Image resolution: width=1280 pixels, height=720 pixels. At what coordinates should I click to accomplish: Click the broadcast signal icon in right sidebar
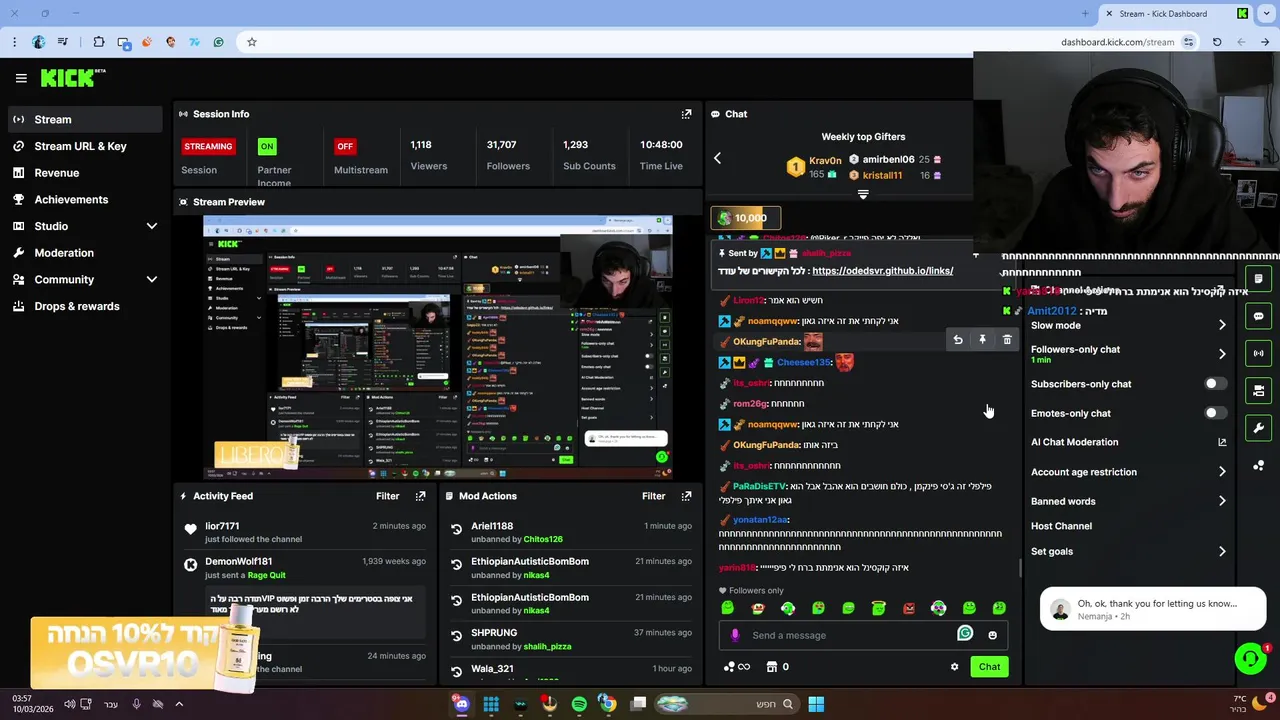[x=1259, y=353]
